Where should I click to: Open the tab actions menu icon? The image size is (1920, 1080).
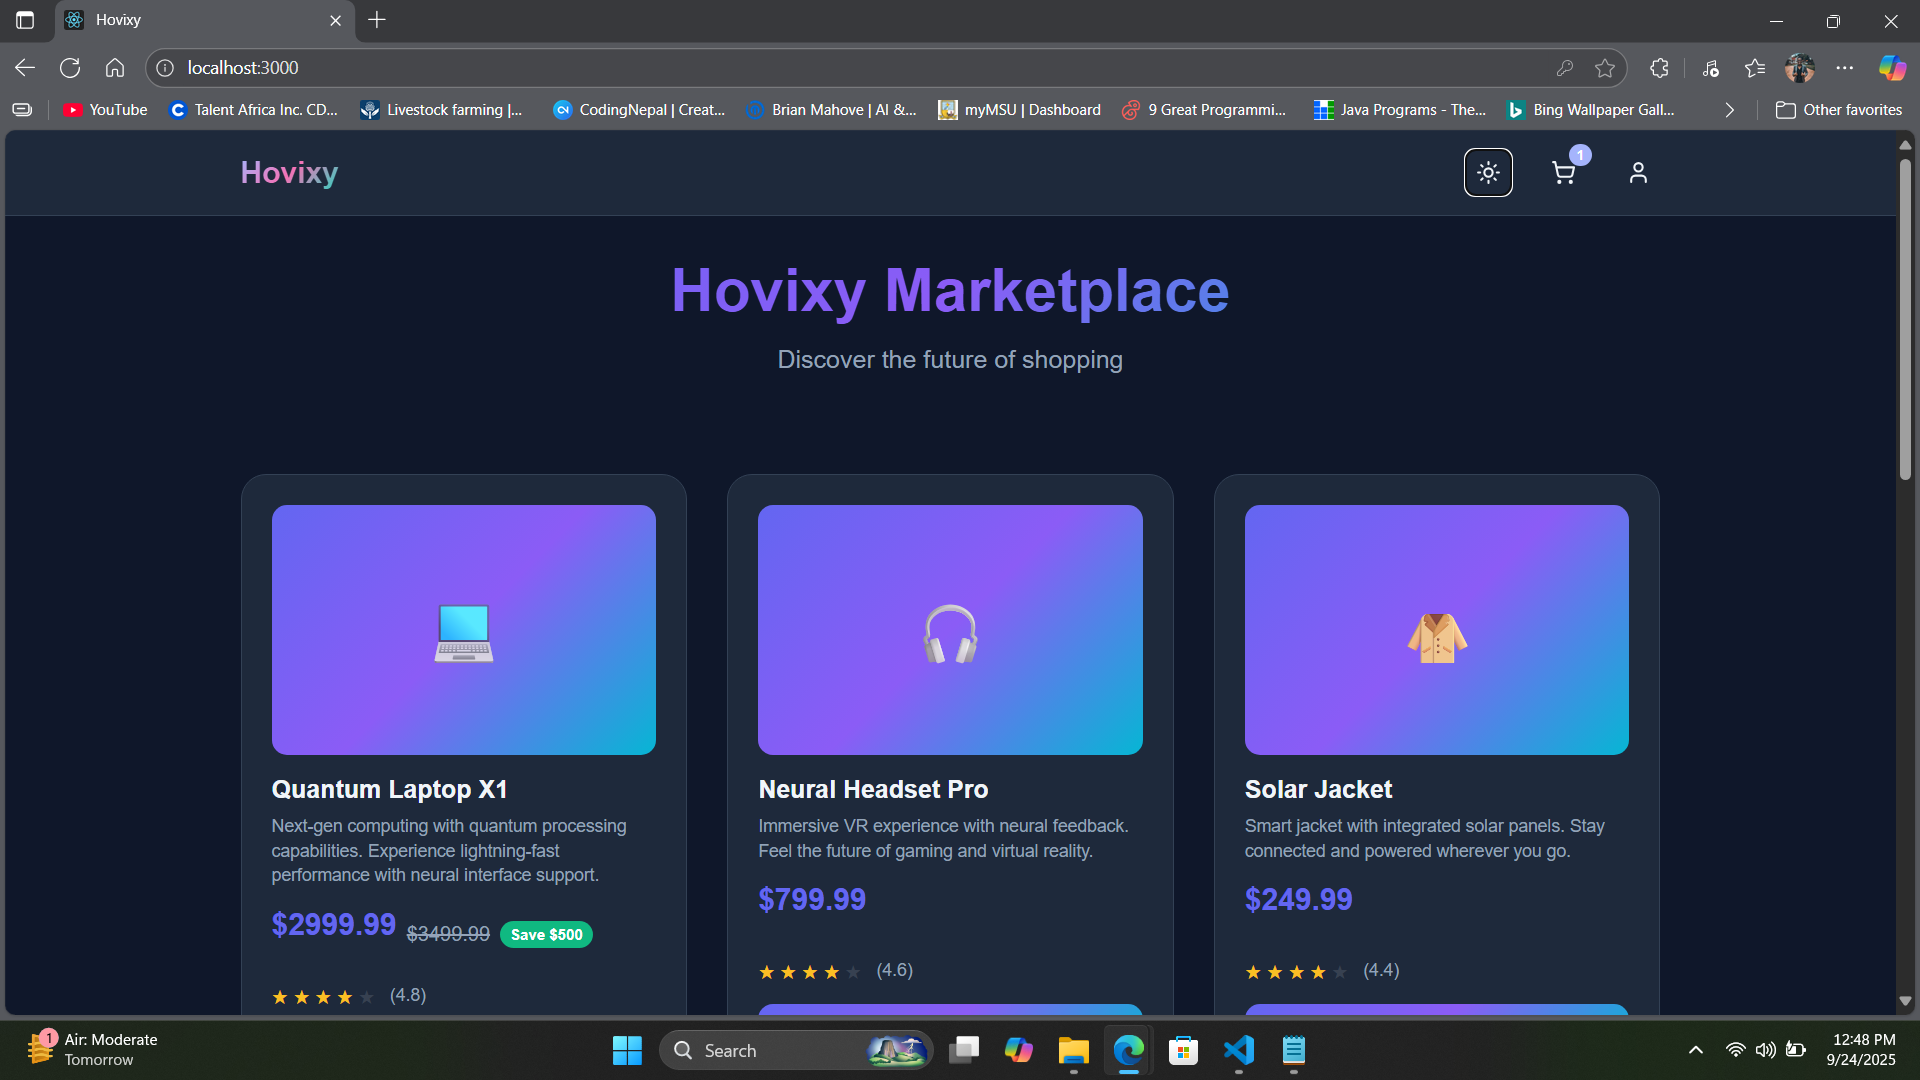[x=25, y=20]
